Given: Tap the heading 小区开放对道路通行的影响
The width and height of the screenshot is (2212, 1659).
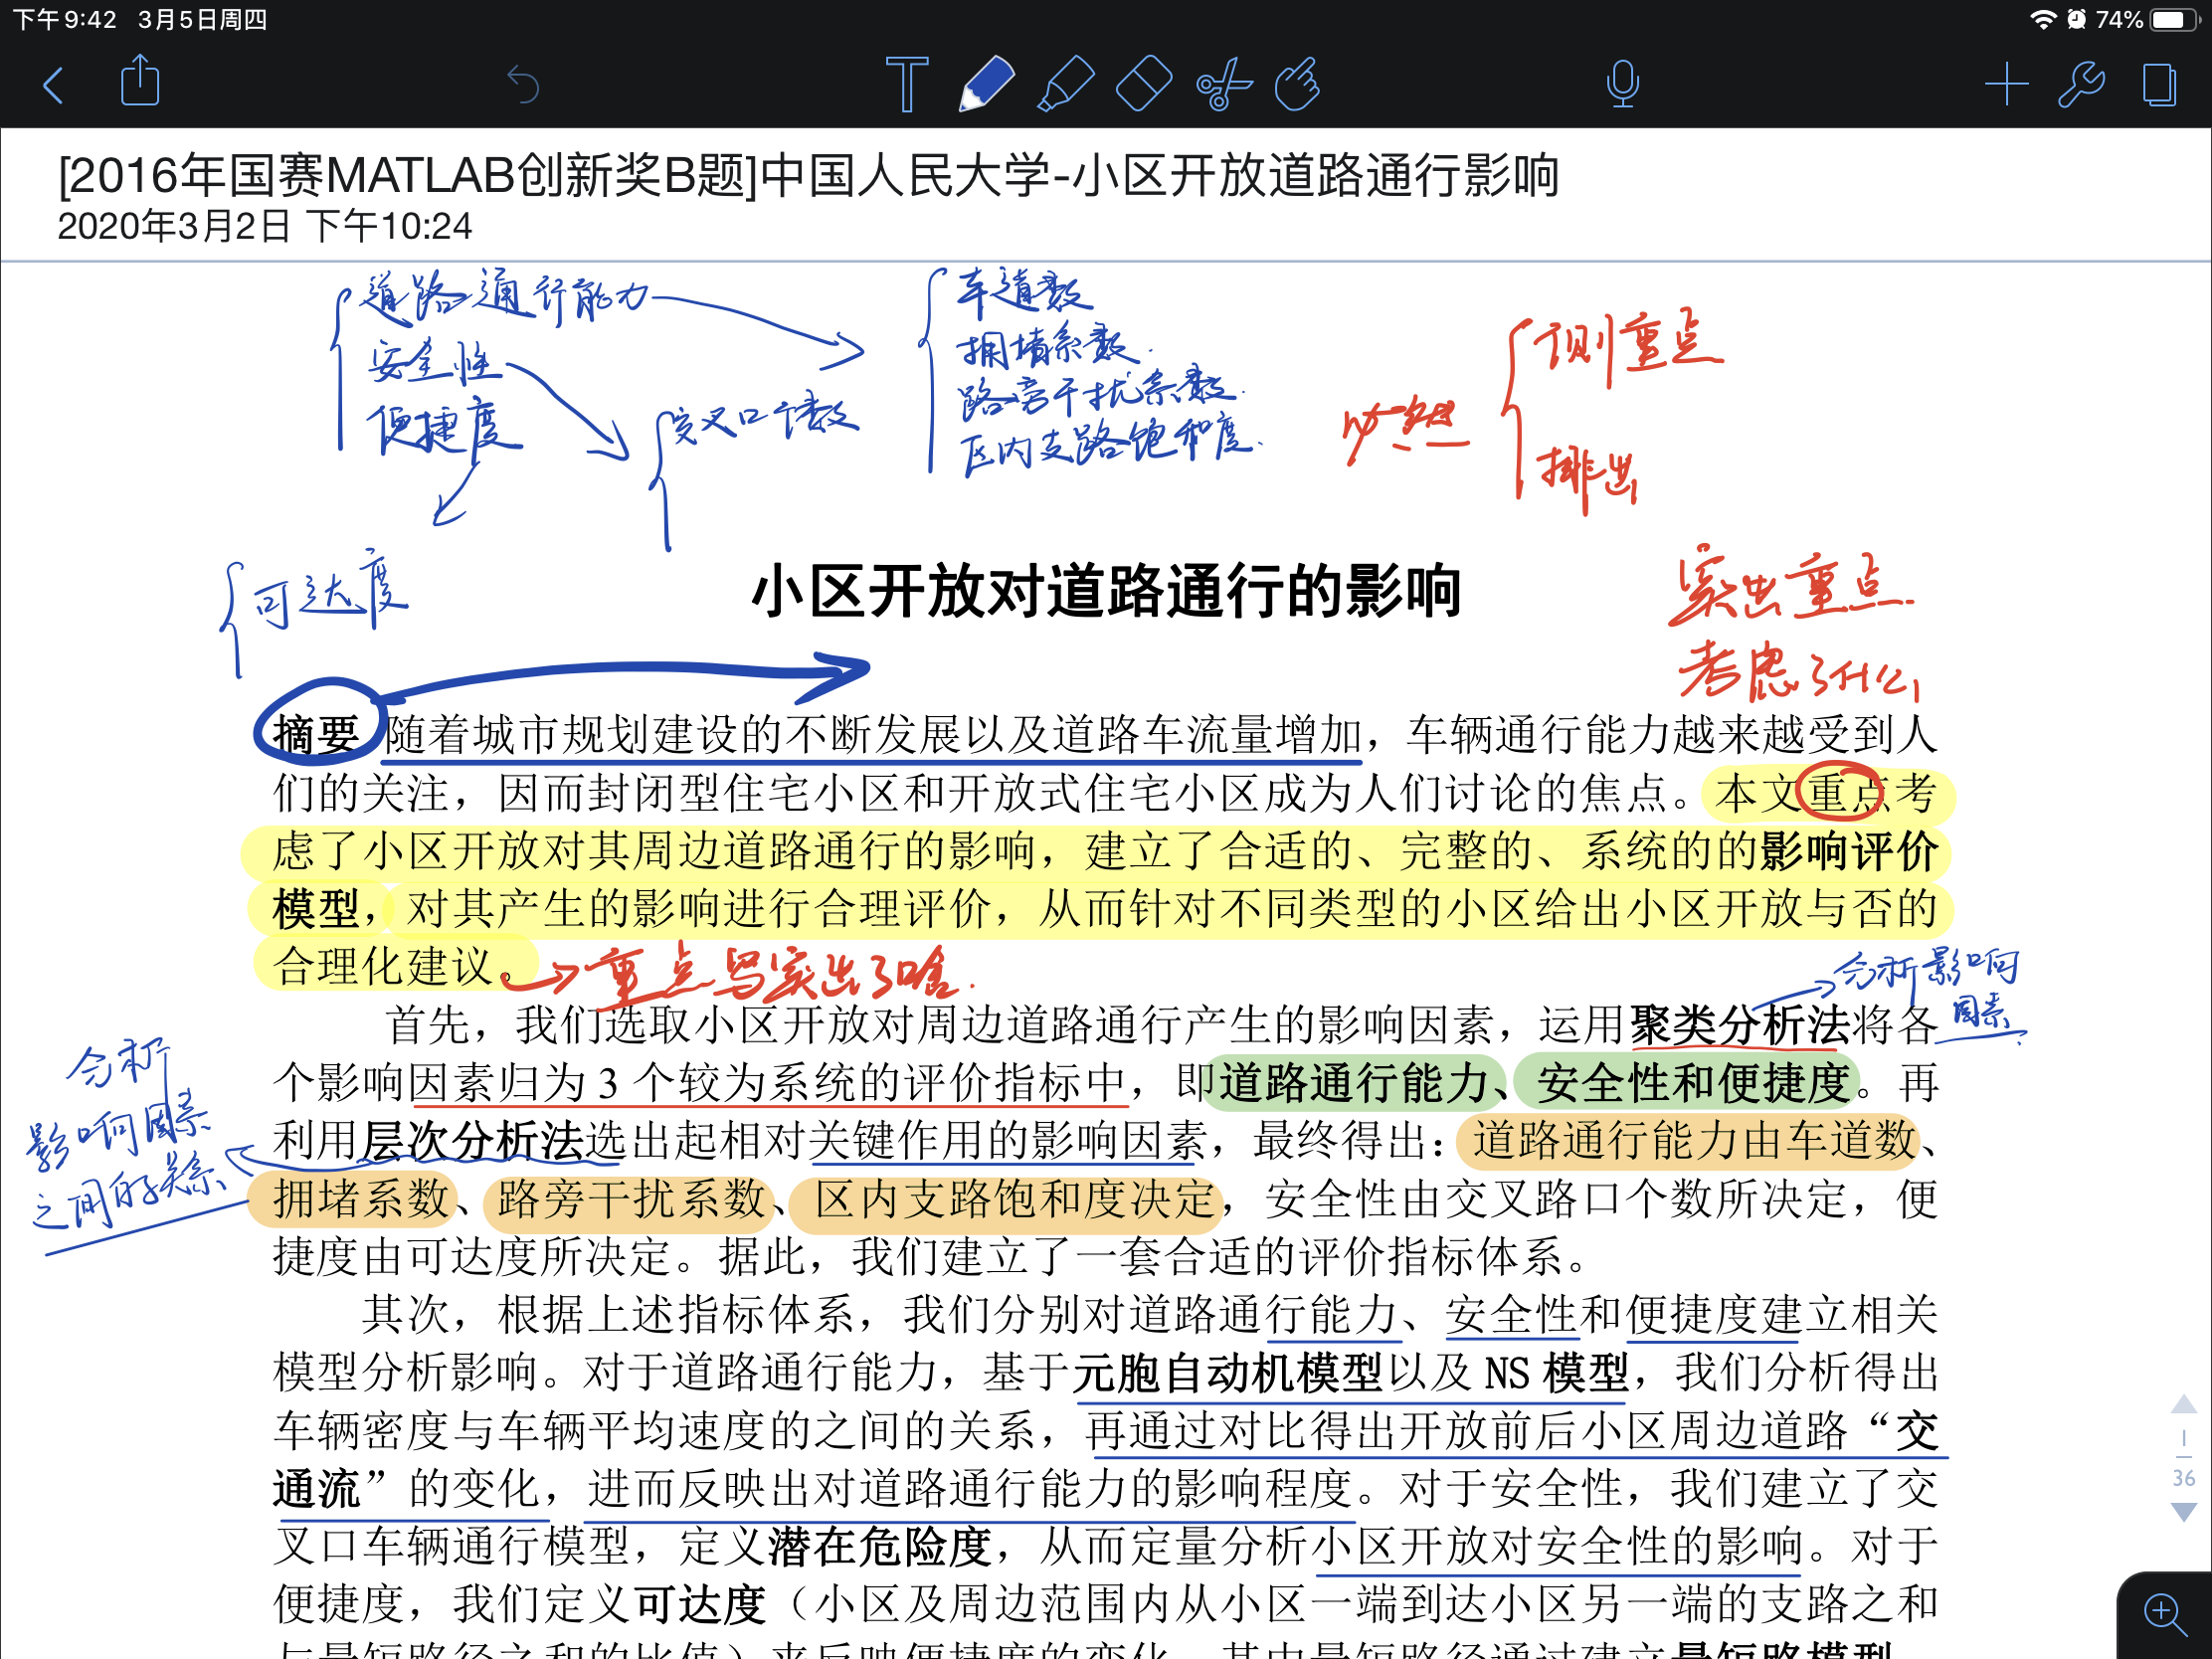Looking at the screenshot, I should 1106,591.
